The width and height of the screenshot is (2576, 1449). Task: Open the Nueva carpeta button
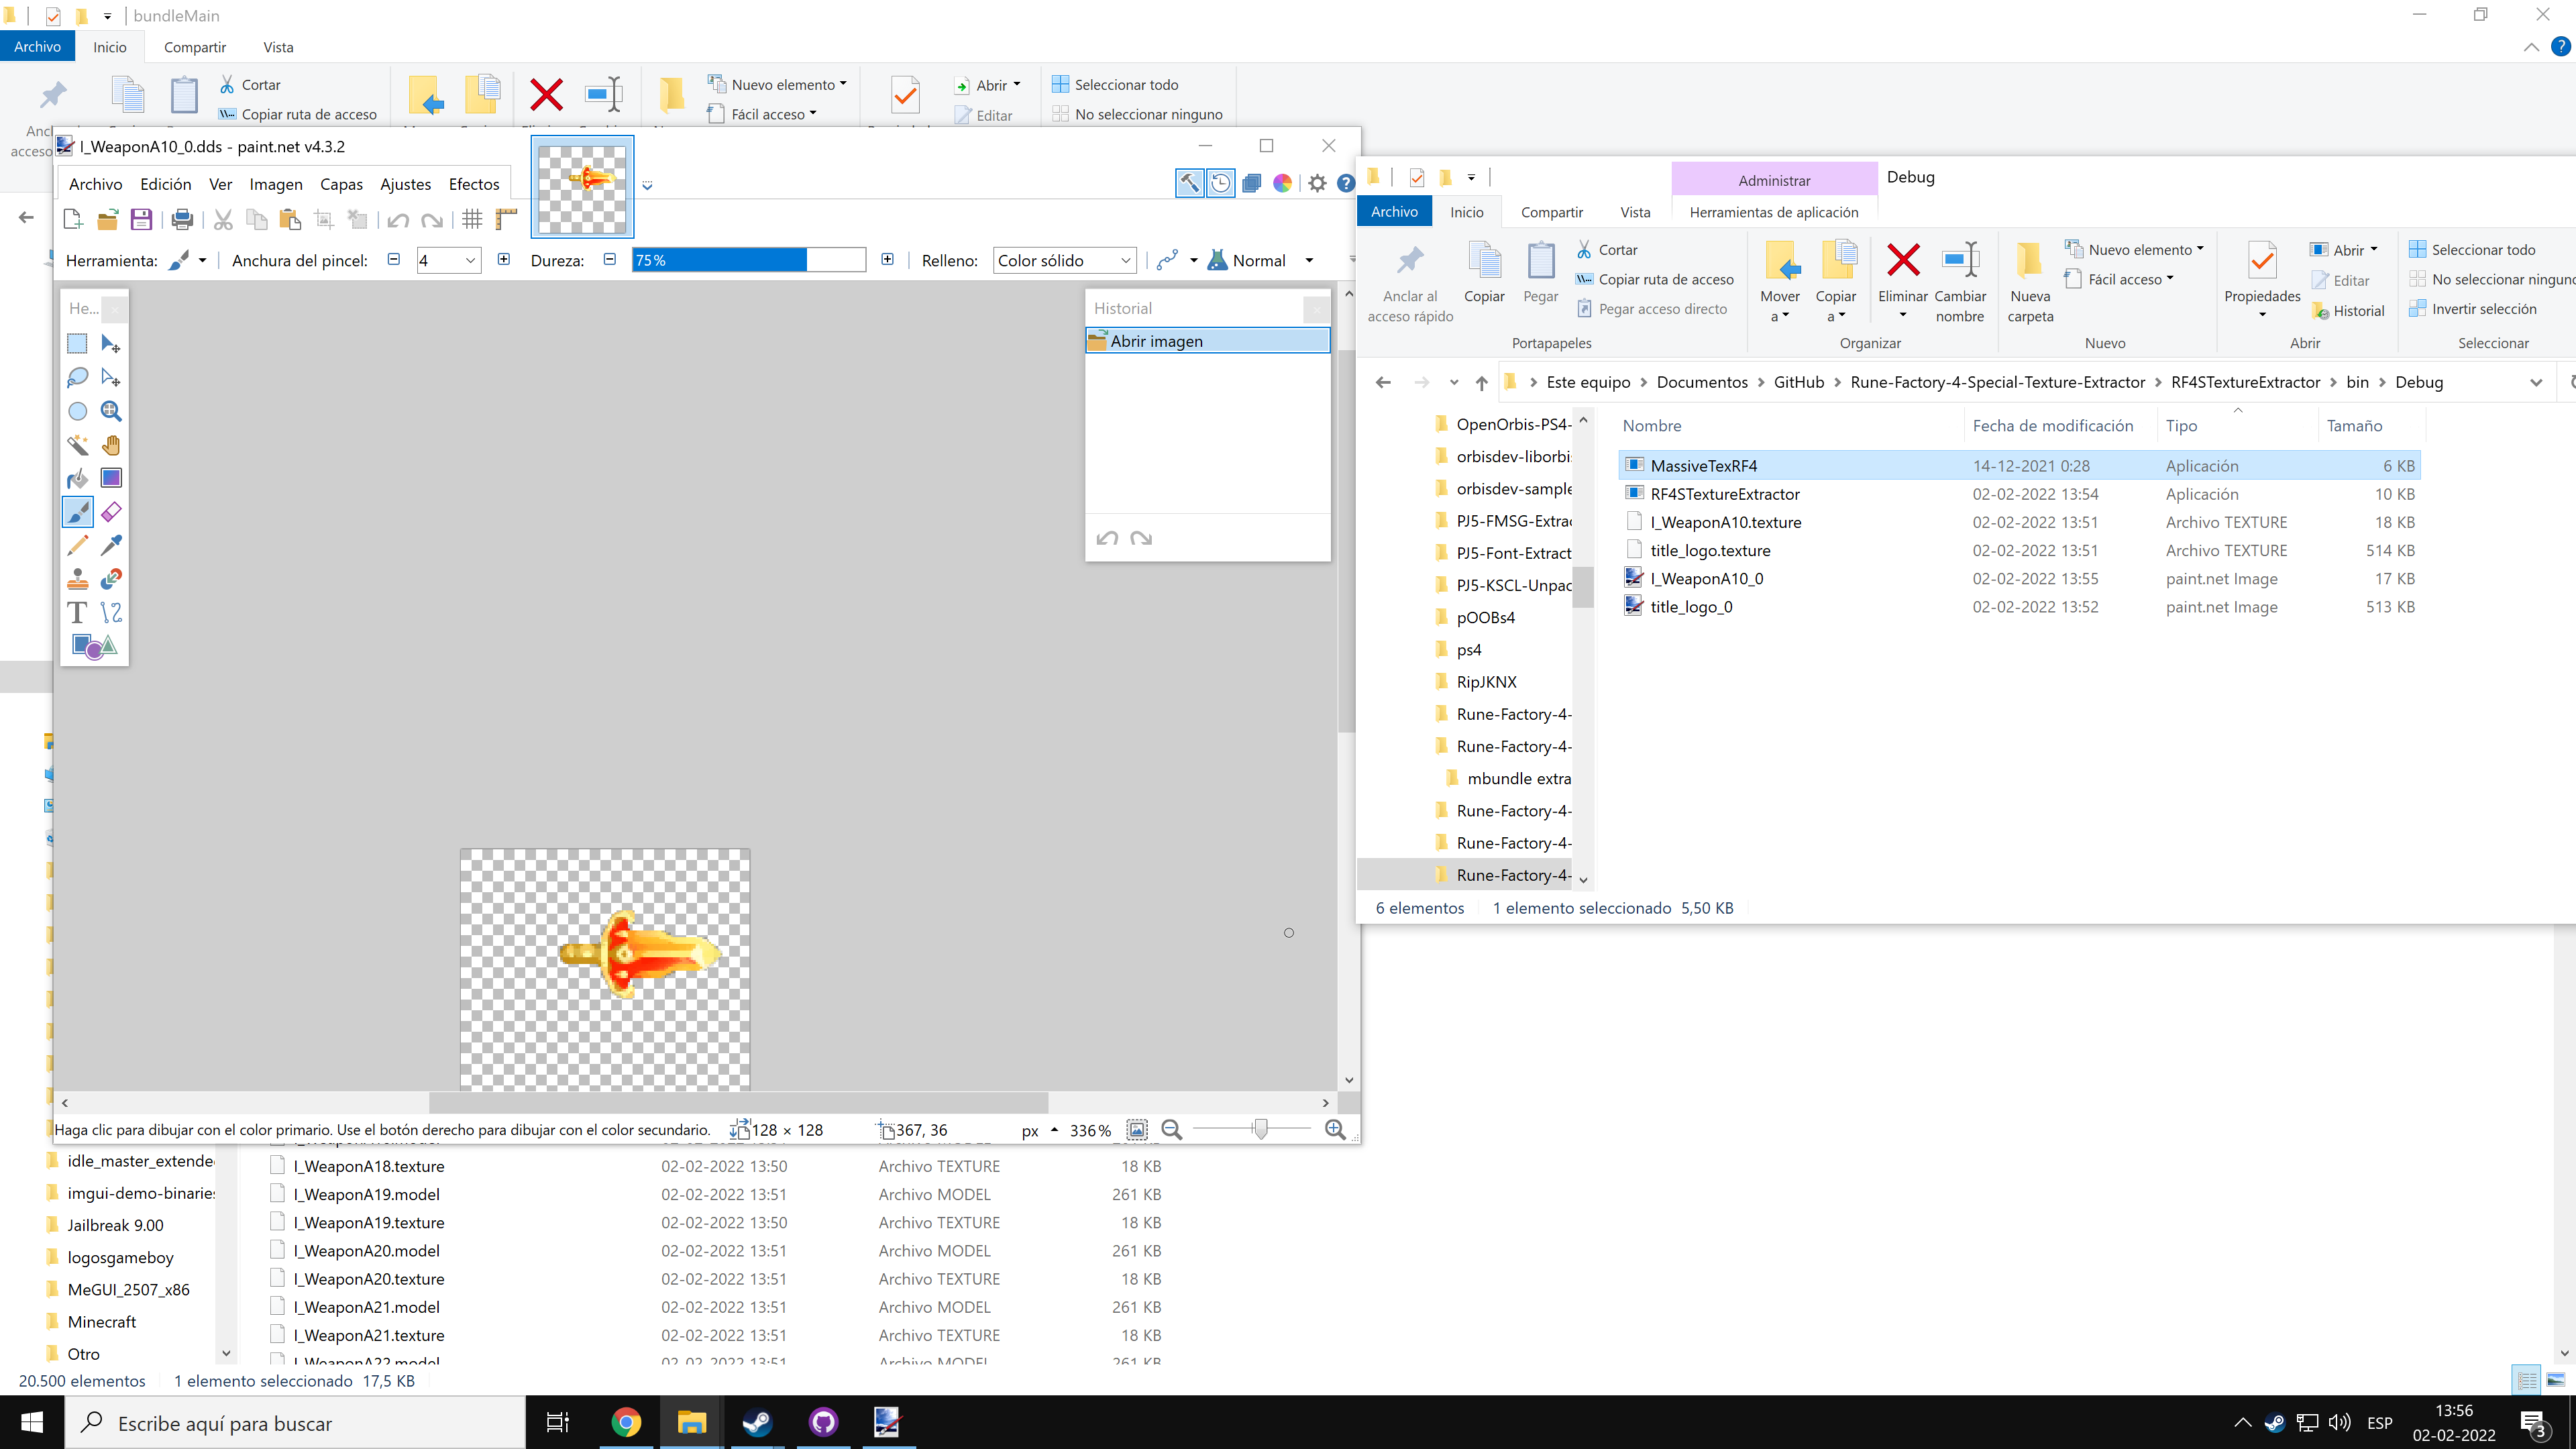[x=2030, y=281]
